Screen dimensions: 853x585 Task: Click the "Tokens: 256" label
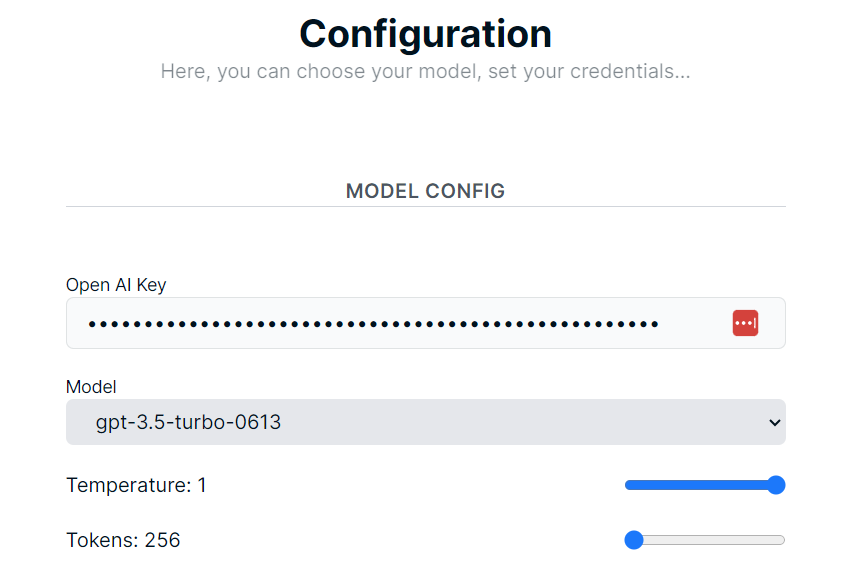tap(123, 540)
